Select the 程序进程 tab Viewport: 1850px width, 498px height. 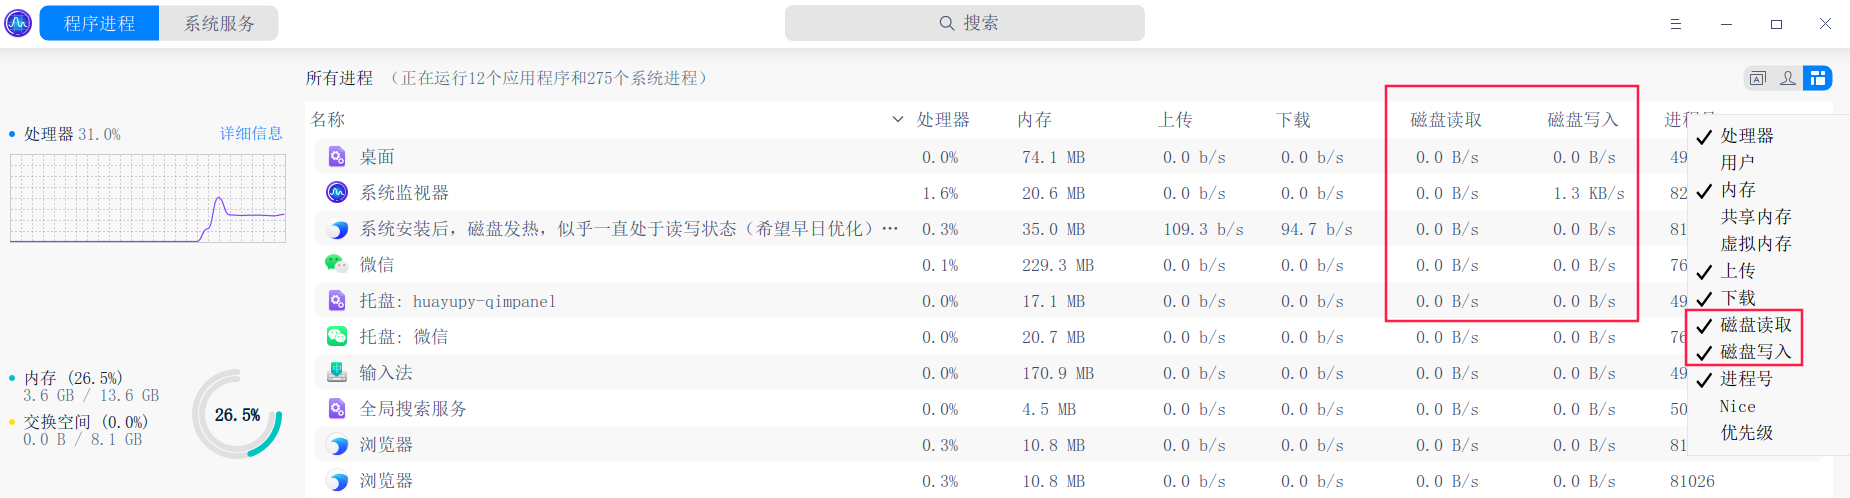click(99, 23)
